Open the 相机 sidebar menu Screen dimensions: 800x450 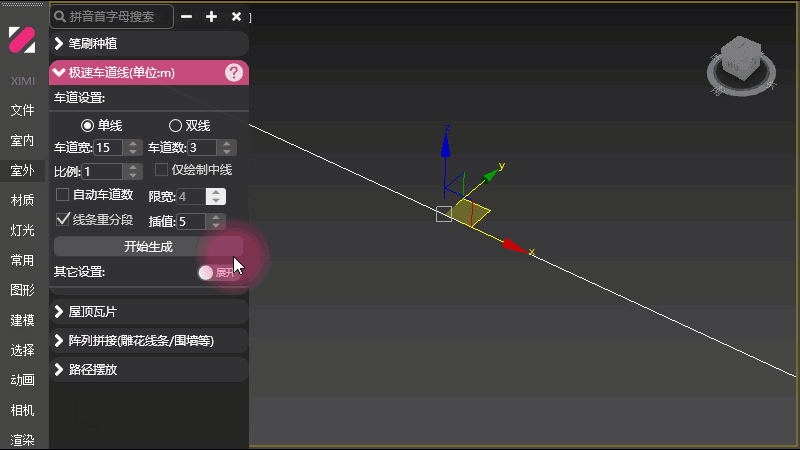22,410
